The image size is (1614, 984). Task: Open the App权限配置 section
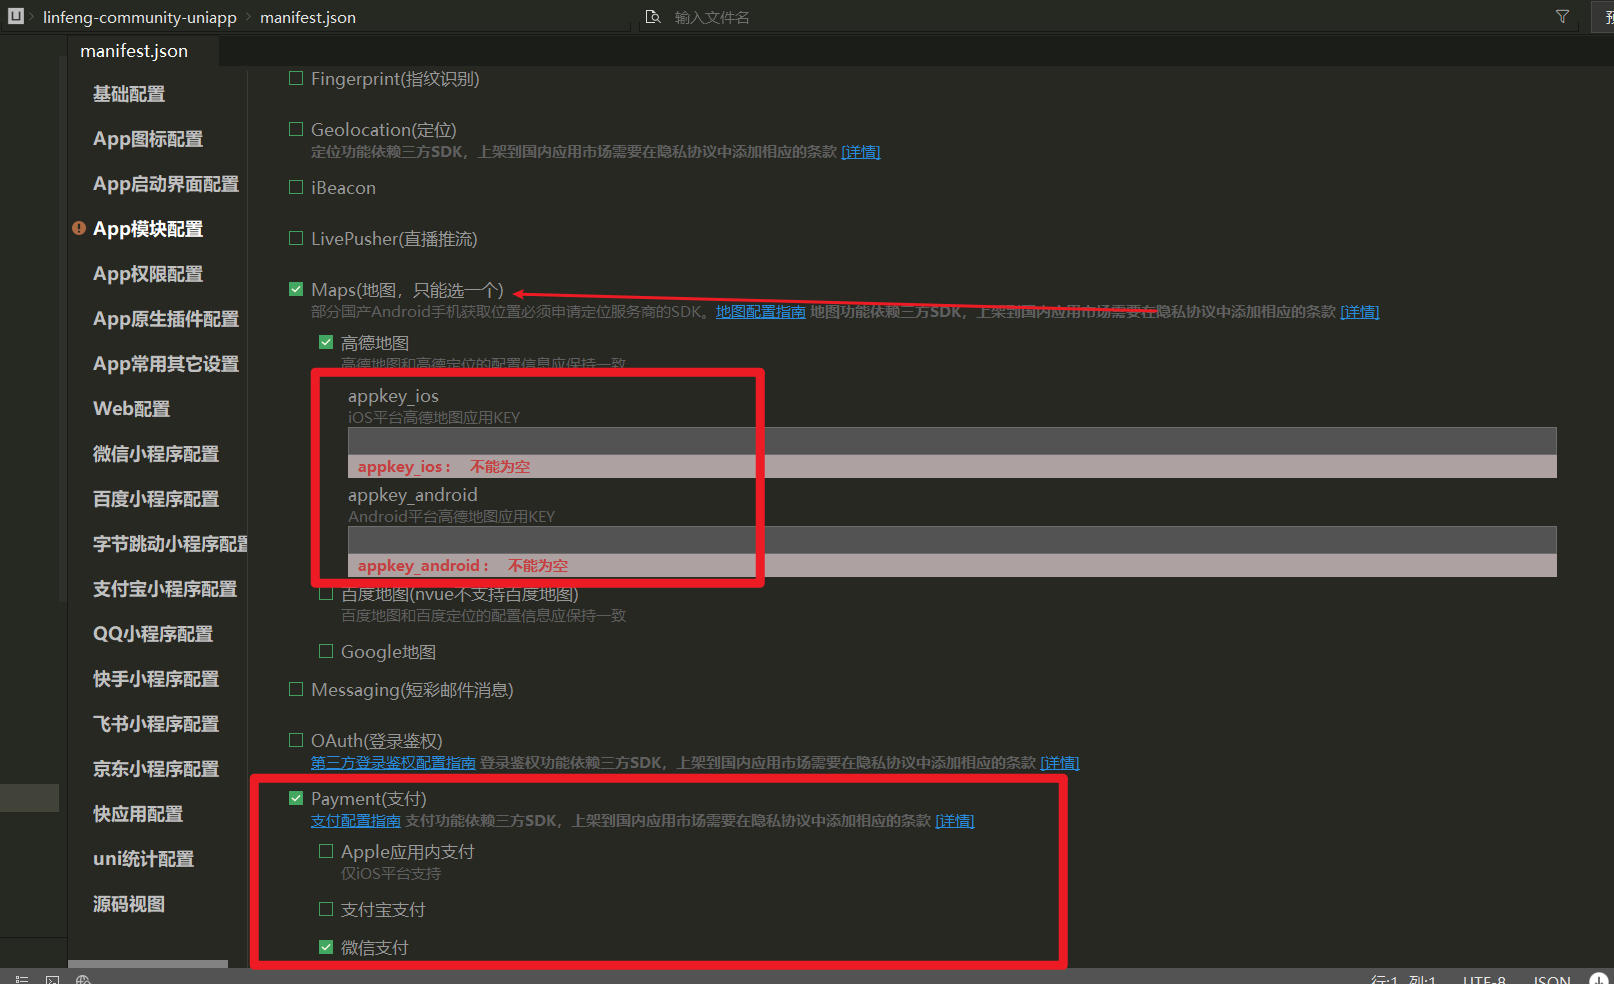[148, 274]
